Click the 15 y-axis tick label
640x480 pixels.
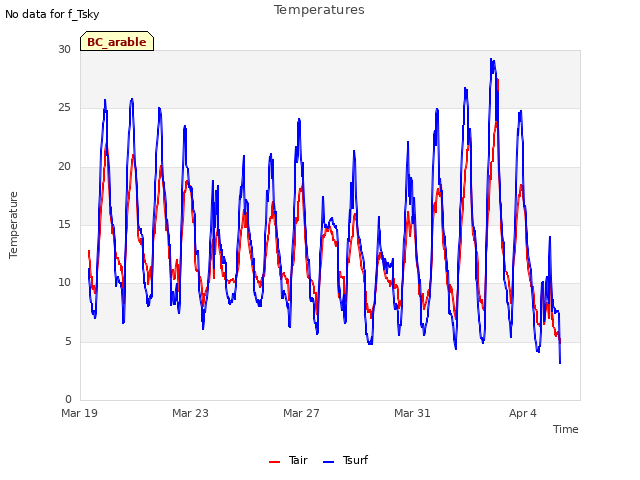(64, 224)
